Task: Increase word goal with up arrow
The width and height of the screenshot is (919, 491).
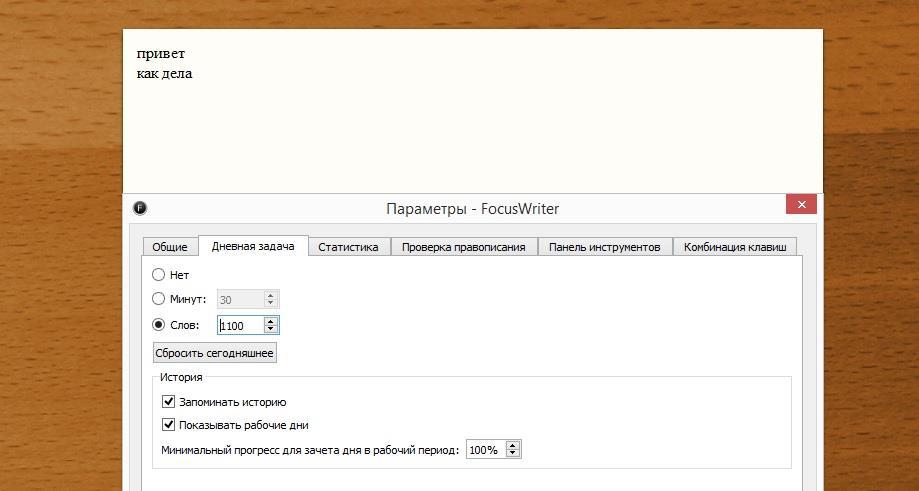Action: tap(270, 321)
